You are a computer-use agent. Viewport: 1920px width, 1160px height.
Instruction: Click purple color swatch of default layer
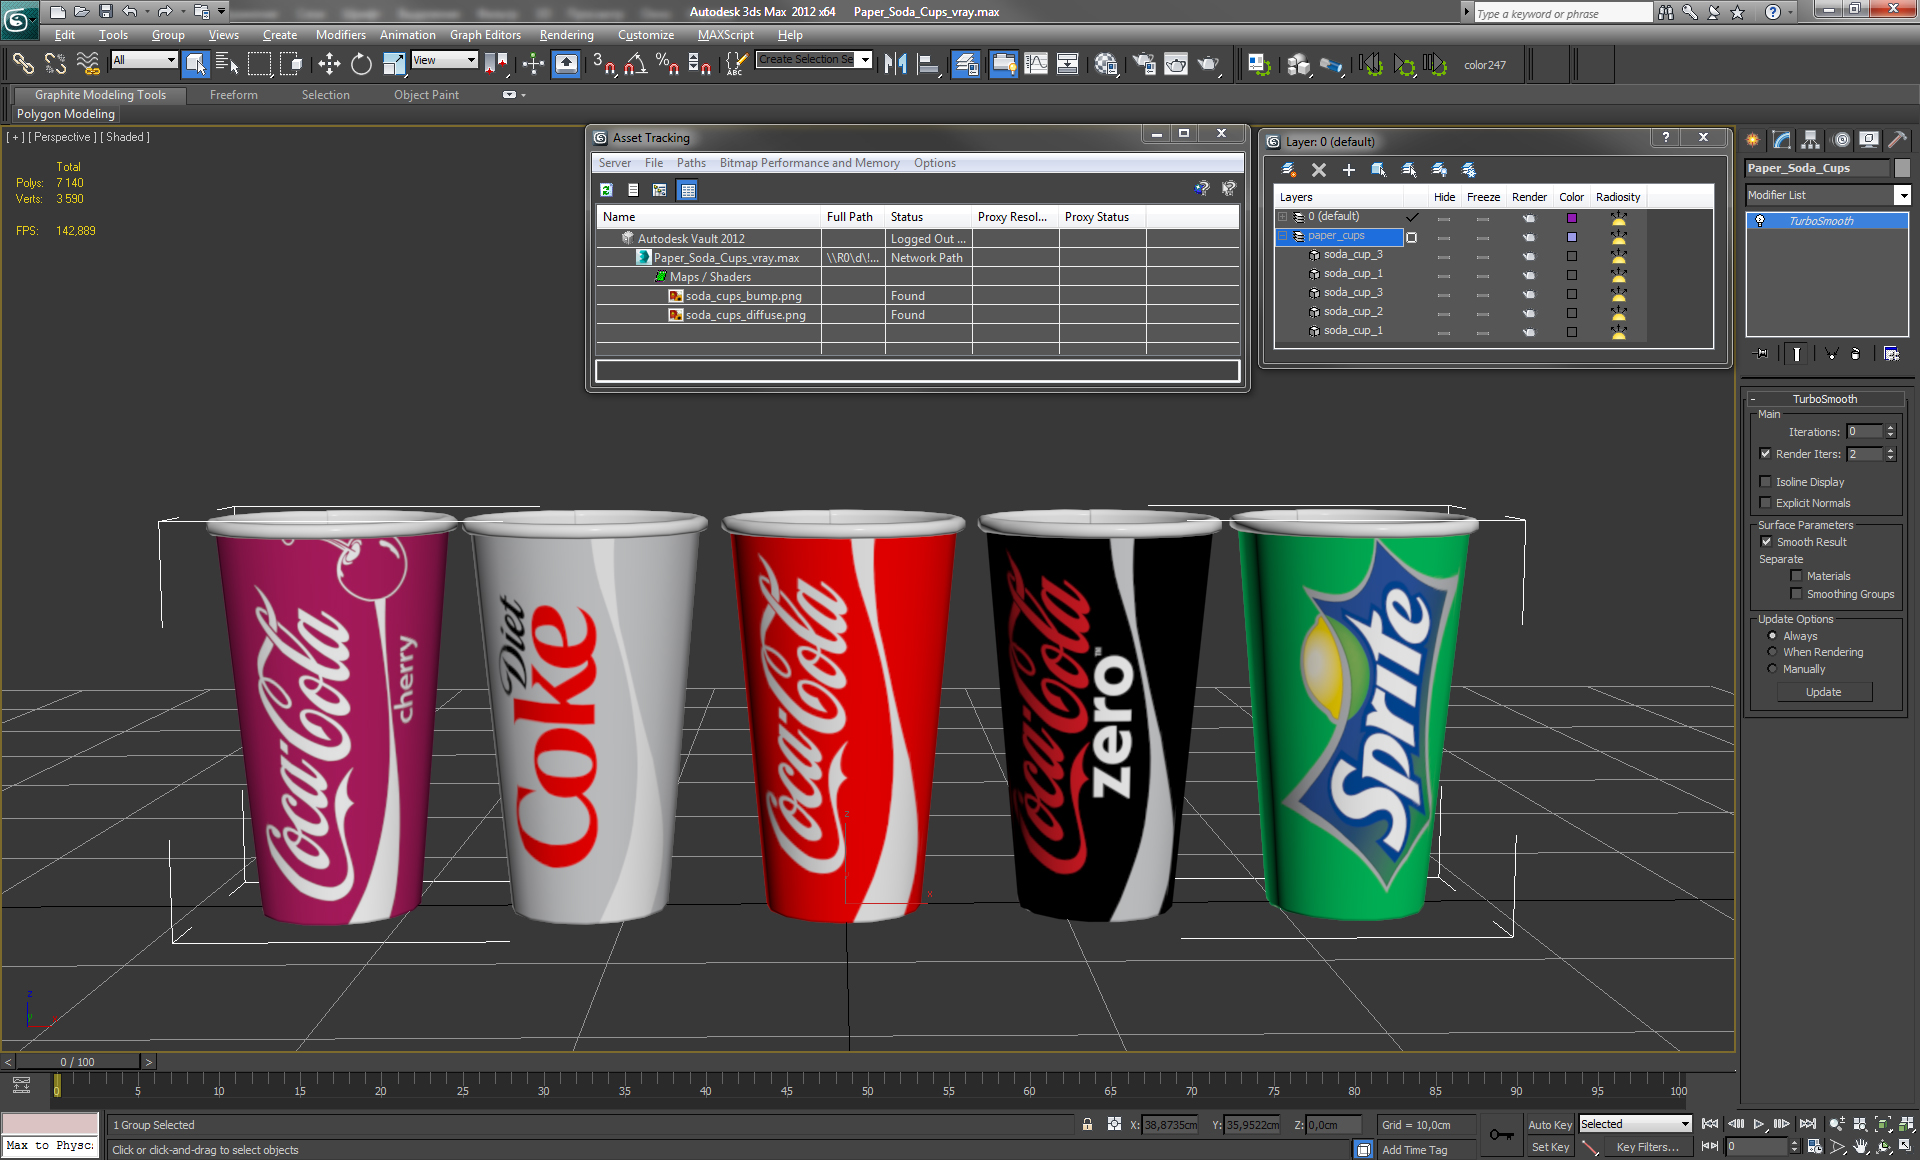(x=1571, y=217)
